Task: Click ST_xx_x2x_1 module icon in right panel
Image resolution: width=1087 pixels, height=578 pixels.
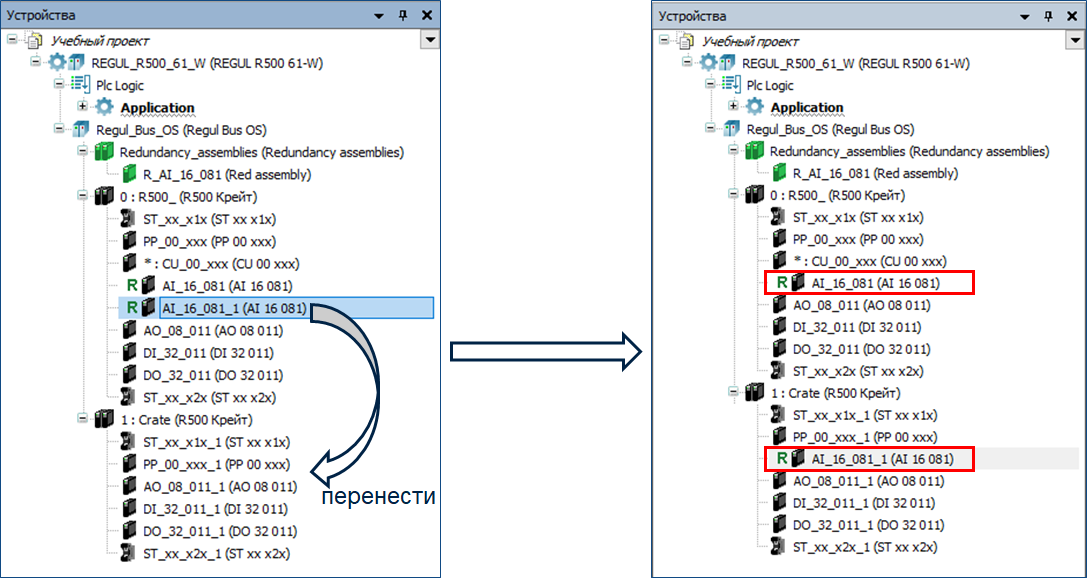Action: 778,547
